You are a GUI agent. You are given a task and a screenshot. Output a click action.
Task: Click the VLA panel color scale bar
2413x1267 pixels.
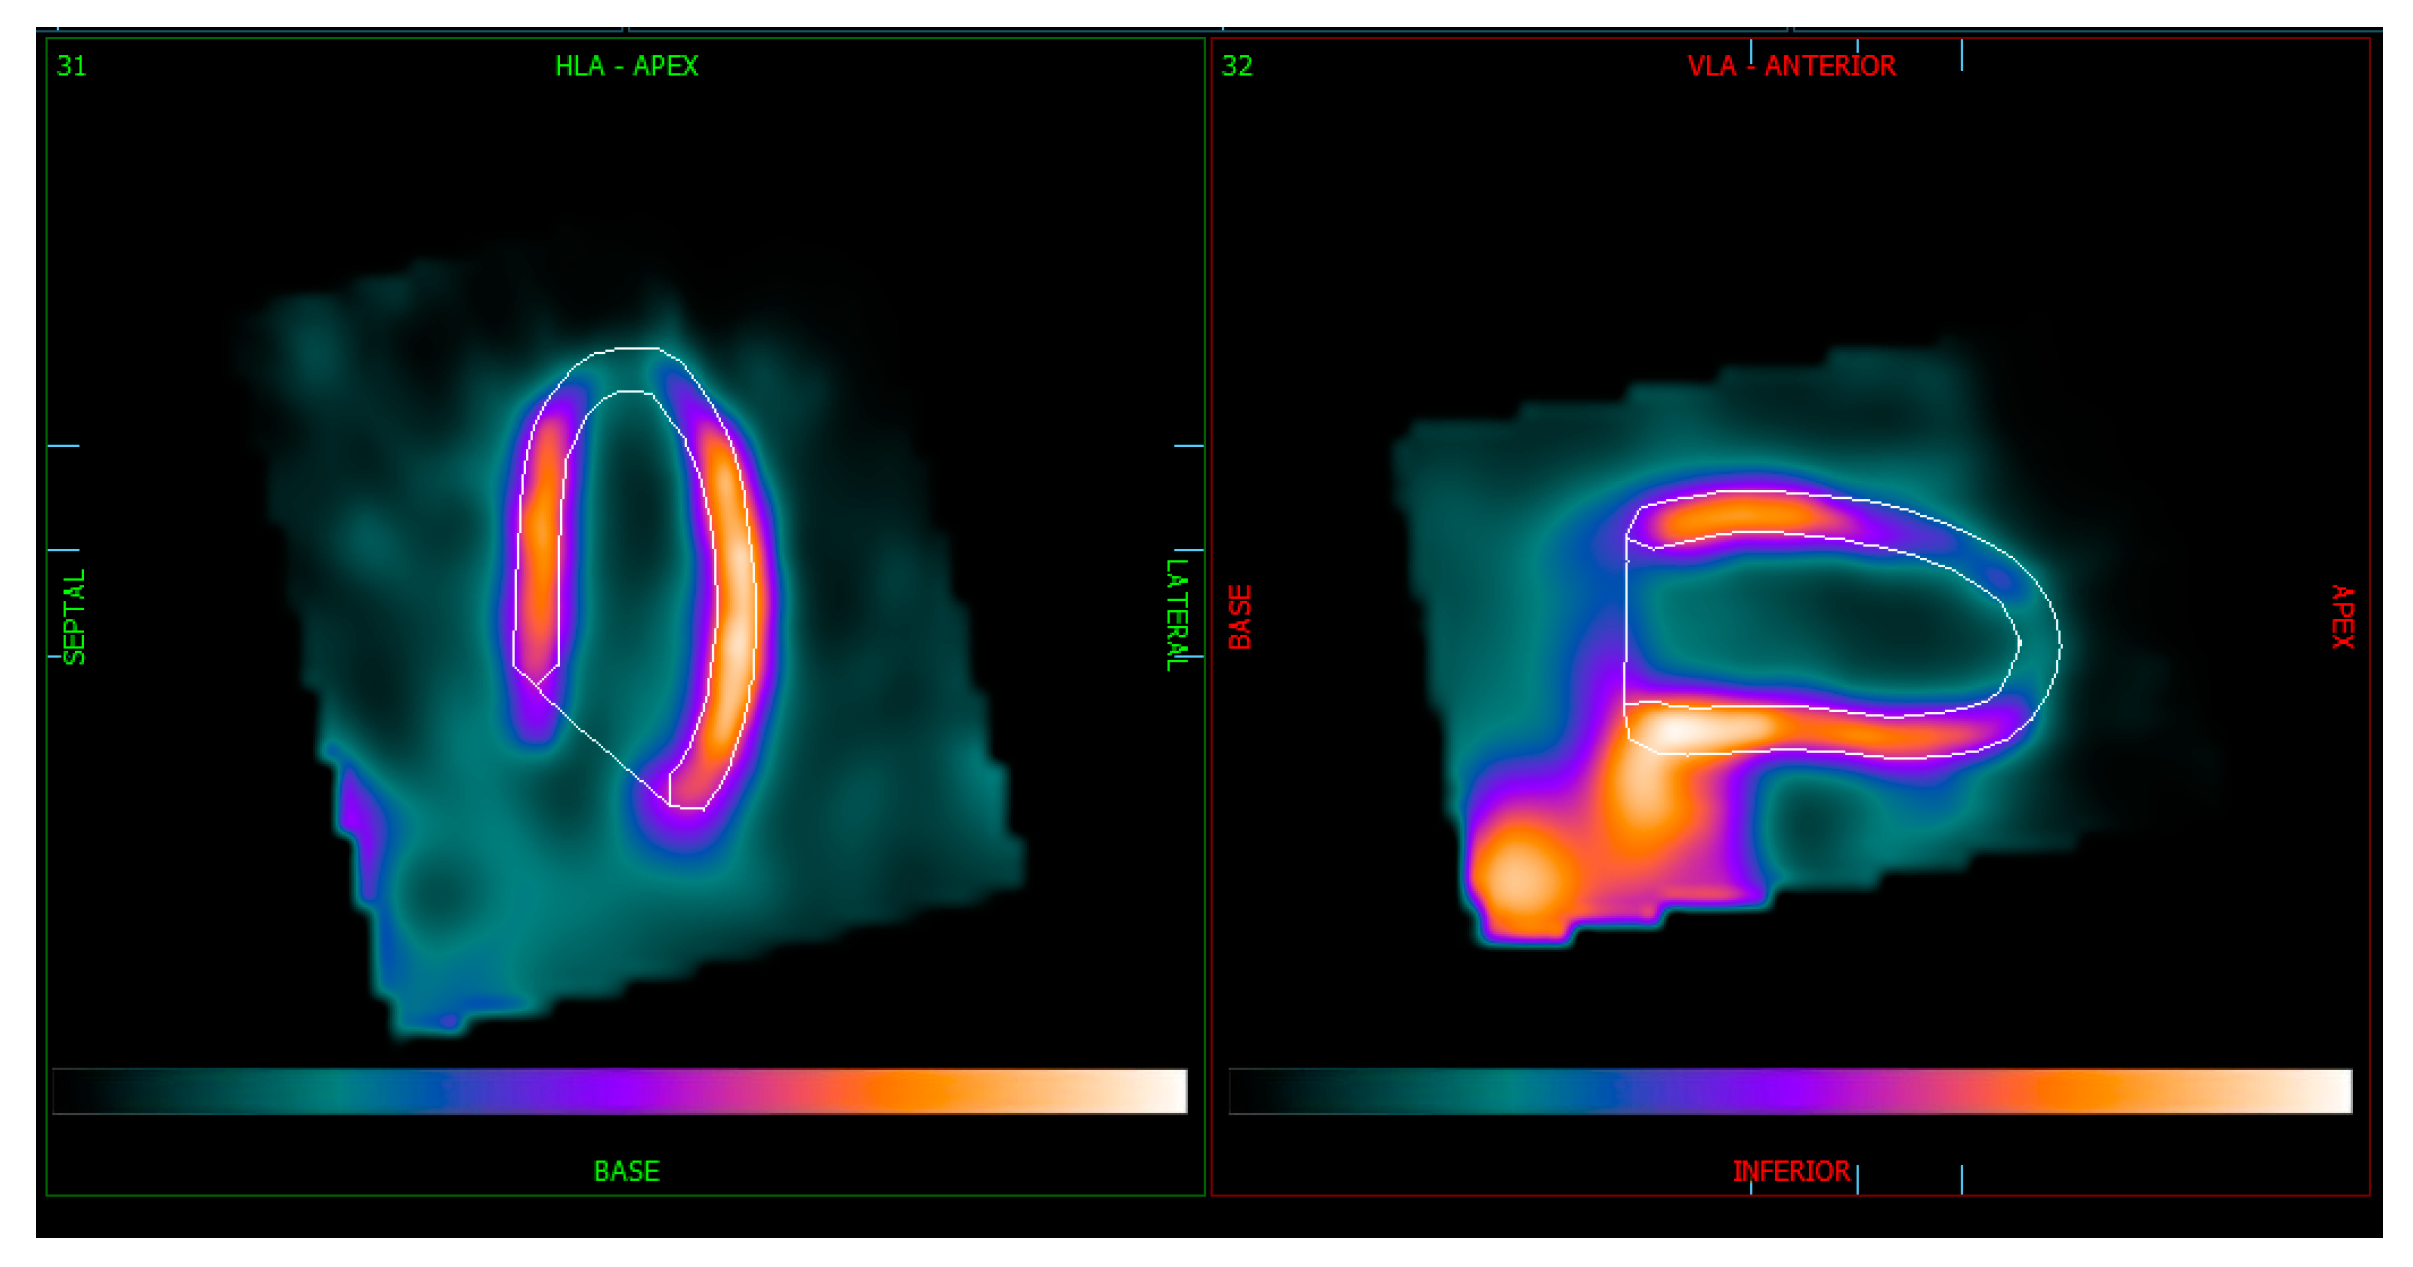pyautogui.click(x=1790, y=1091)
